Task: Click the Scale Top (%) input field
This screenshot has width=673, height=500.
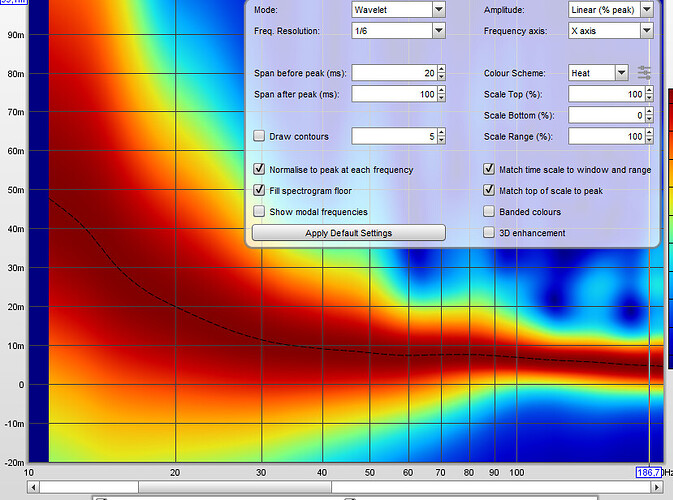Action: pos(607,94)
